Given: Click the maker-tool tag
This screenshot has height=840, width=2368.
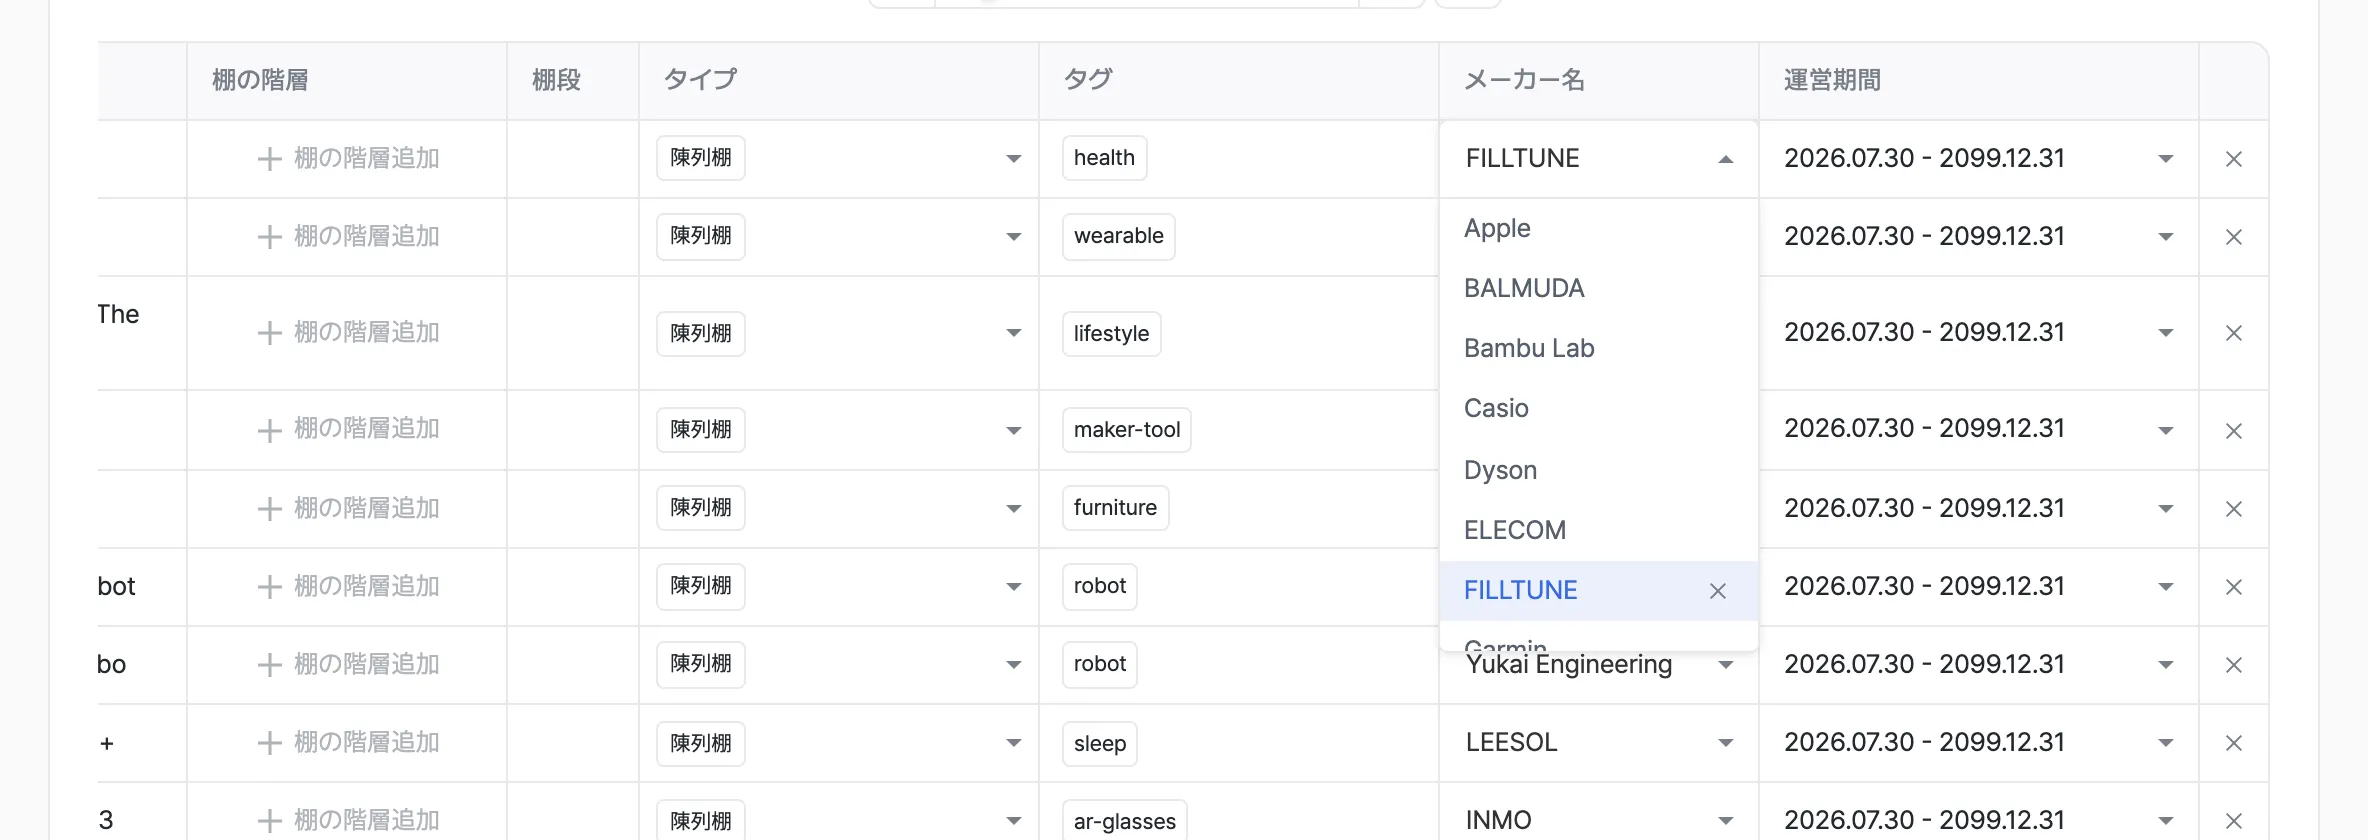Looking at the screenshot, I should coord(1126,429).
